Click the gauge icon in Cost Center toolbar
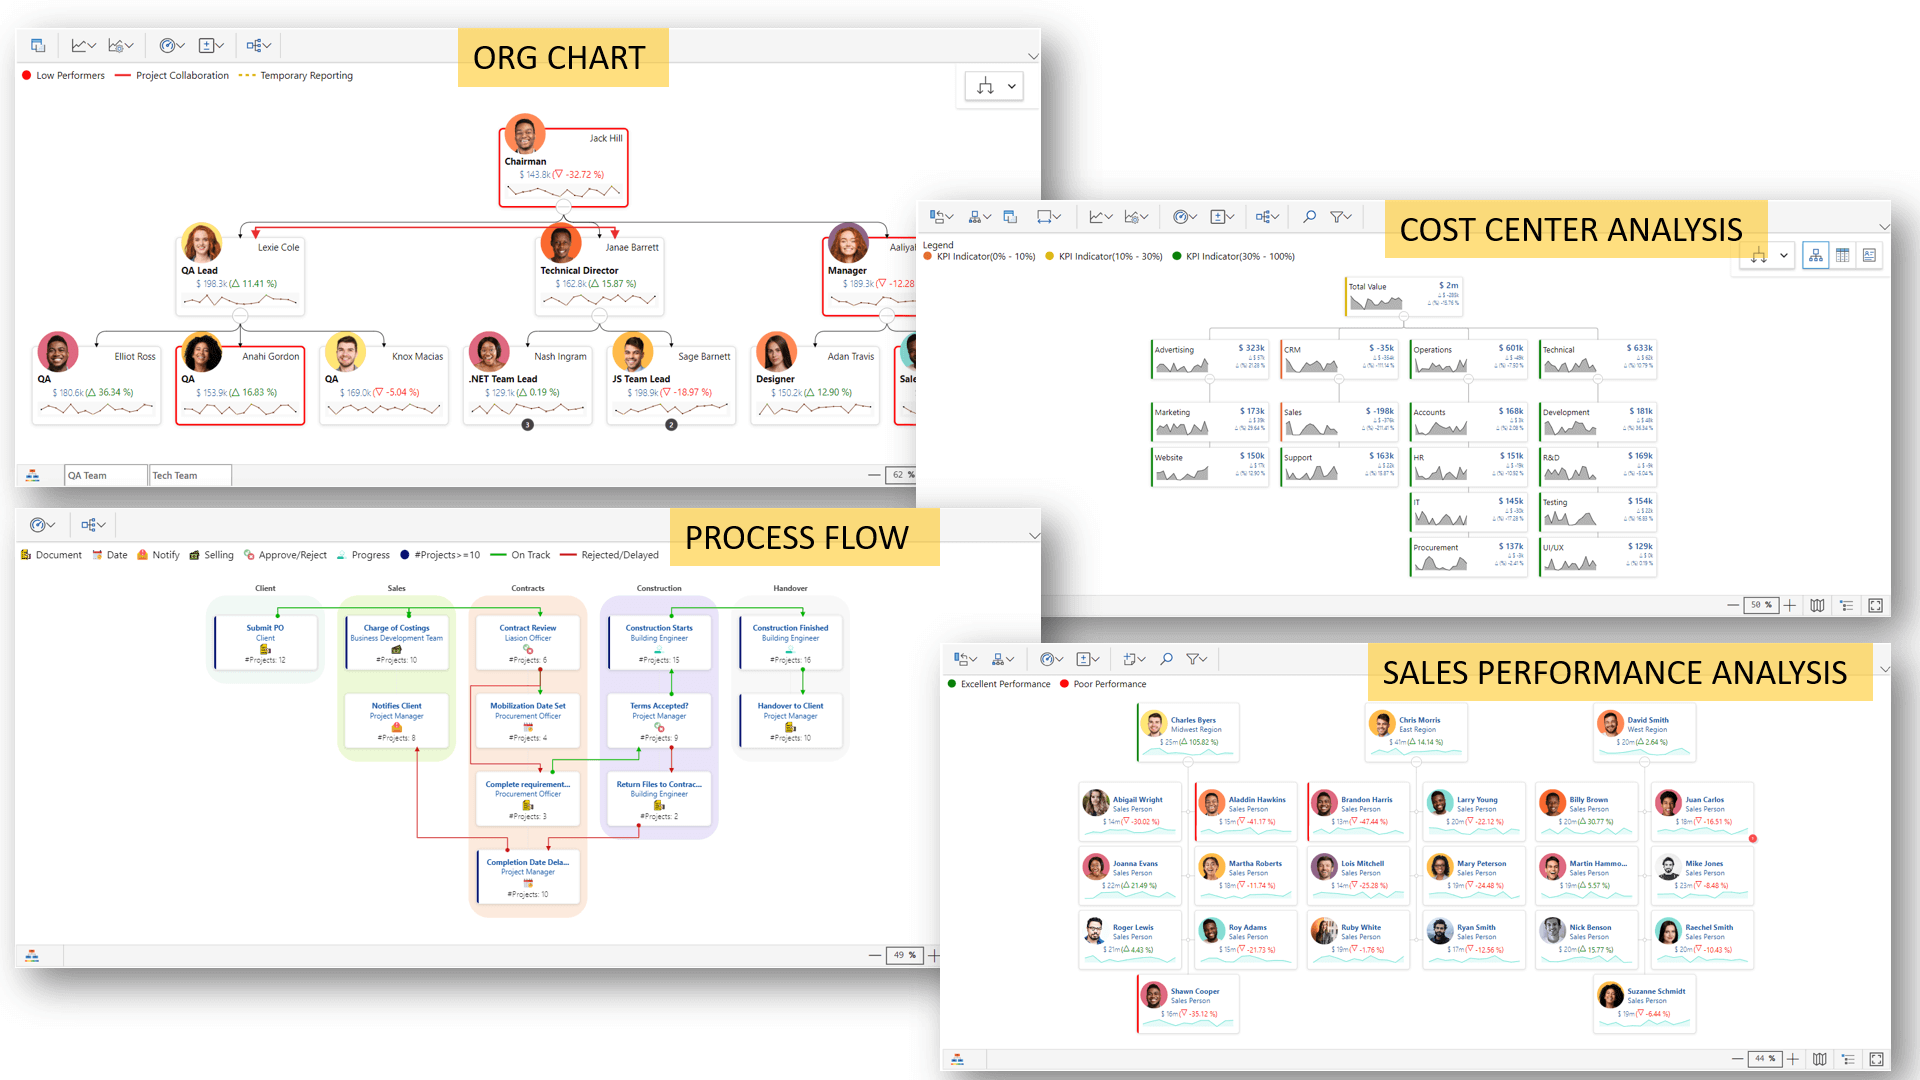 [1185, 216]
